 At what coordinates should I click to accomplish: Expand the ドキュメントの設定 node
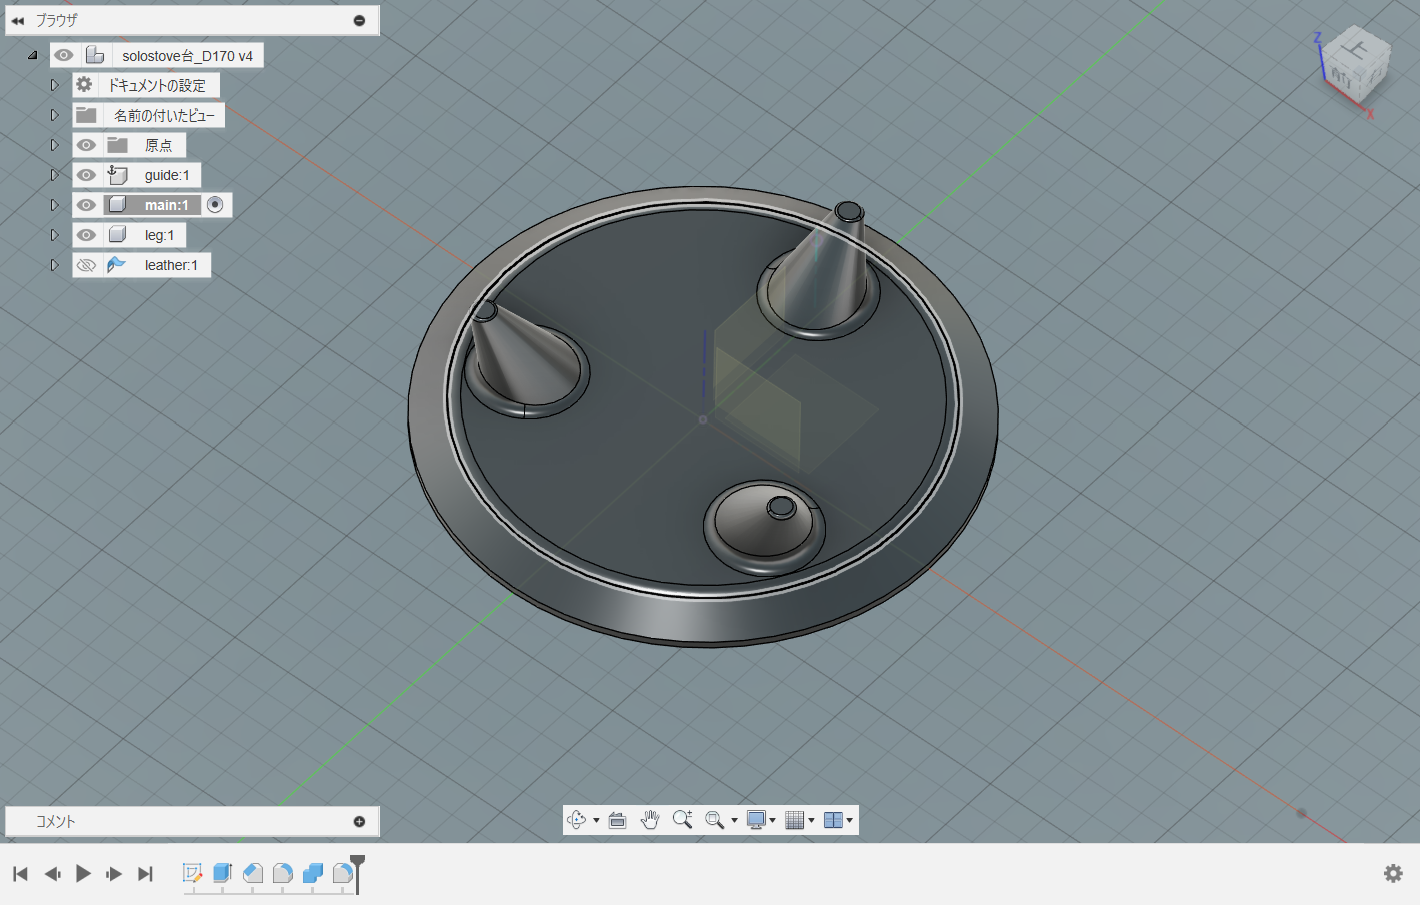(55, 85)
